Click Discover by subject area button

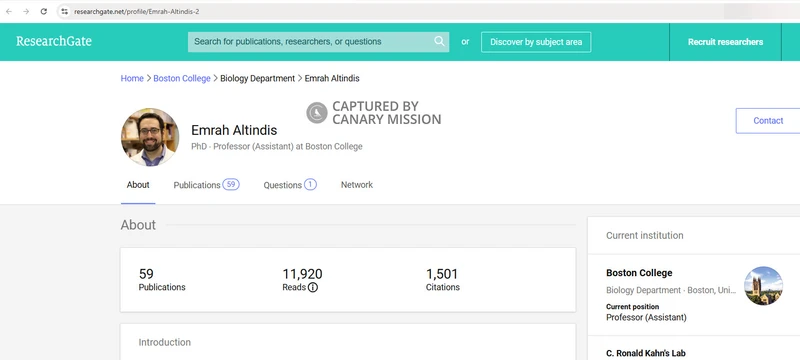(x=536, y=42)
